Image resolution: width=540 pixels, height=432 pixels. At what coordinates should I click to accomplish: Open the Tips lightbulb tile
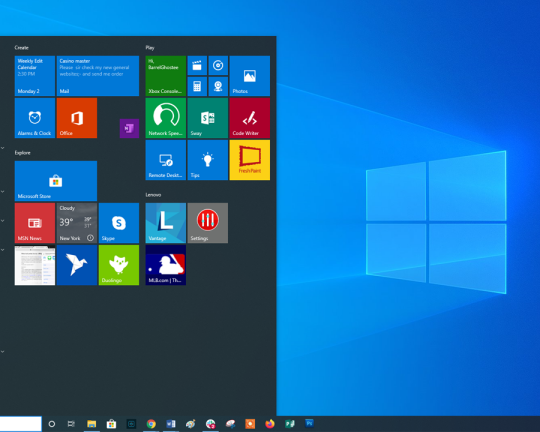pos(208,160)
